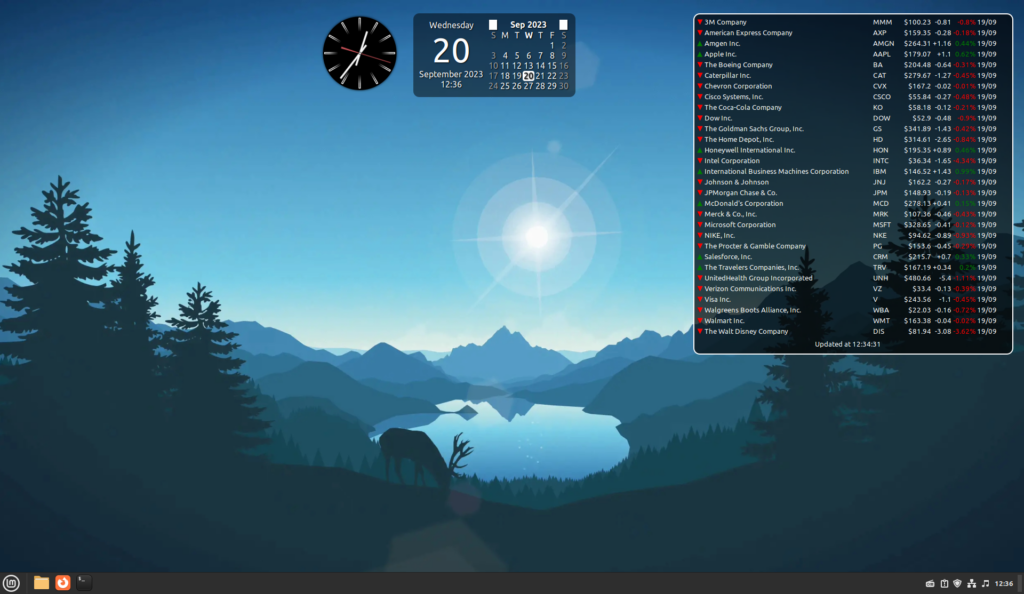
Task: Click the Sep 2023 calendar header
Action: pyautogui.click(x=528, y=25)
